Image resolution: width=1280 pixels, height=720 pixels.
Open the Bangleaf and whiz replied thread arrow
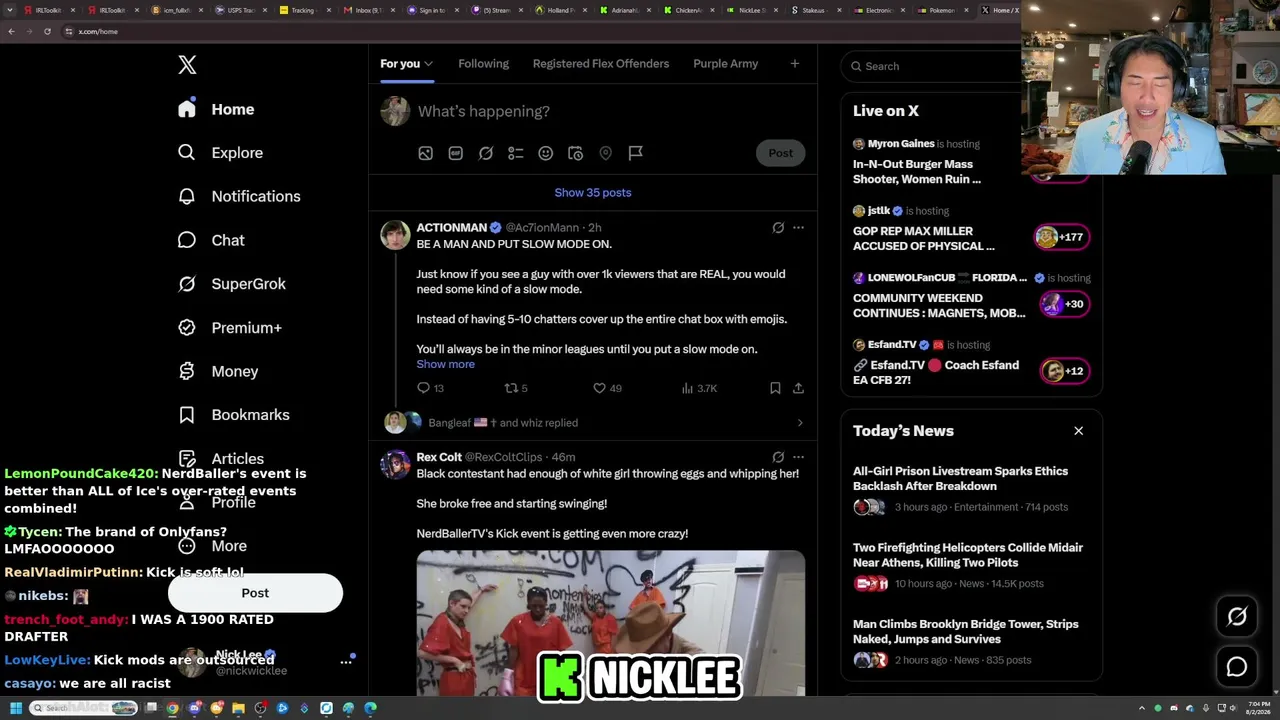tap(800, 423)
